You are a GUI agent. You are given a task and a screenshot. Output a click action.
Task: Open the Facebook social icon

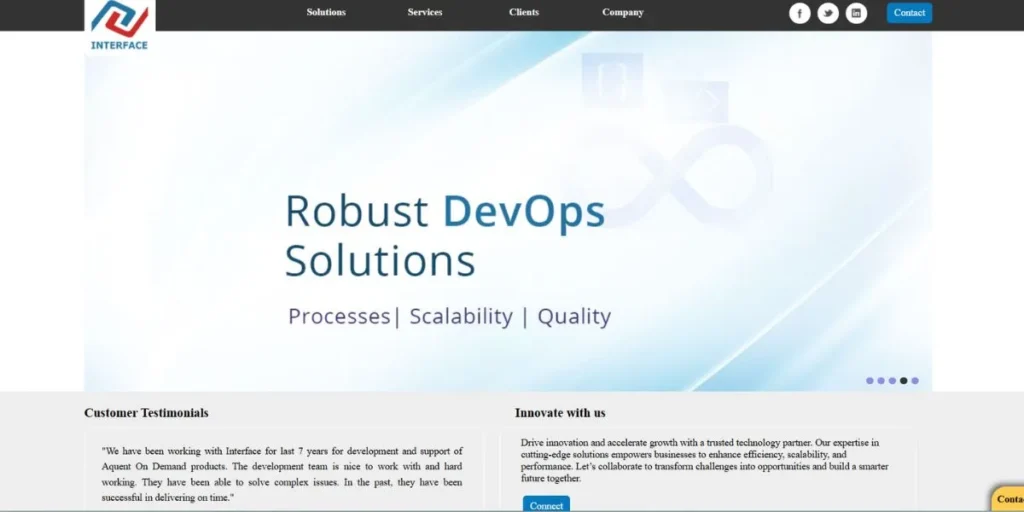799,13
